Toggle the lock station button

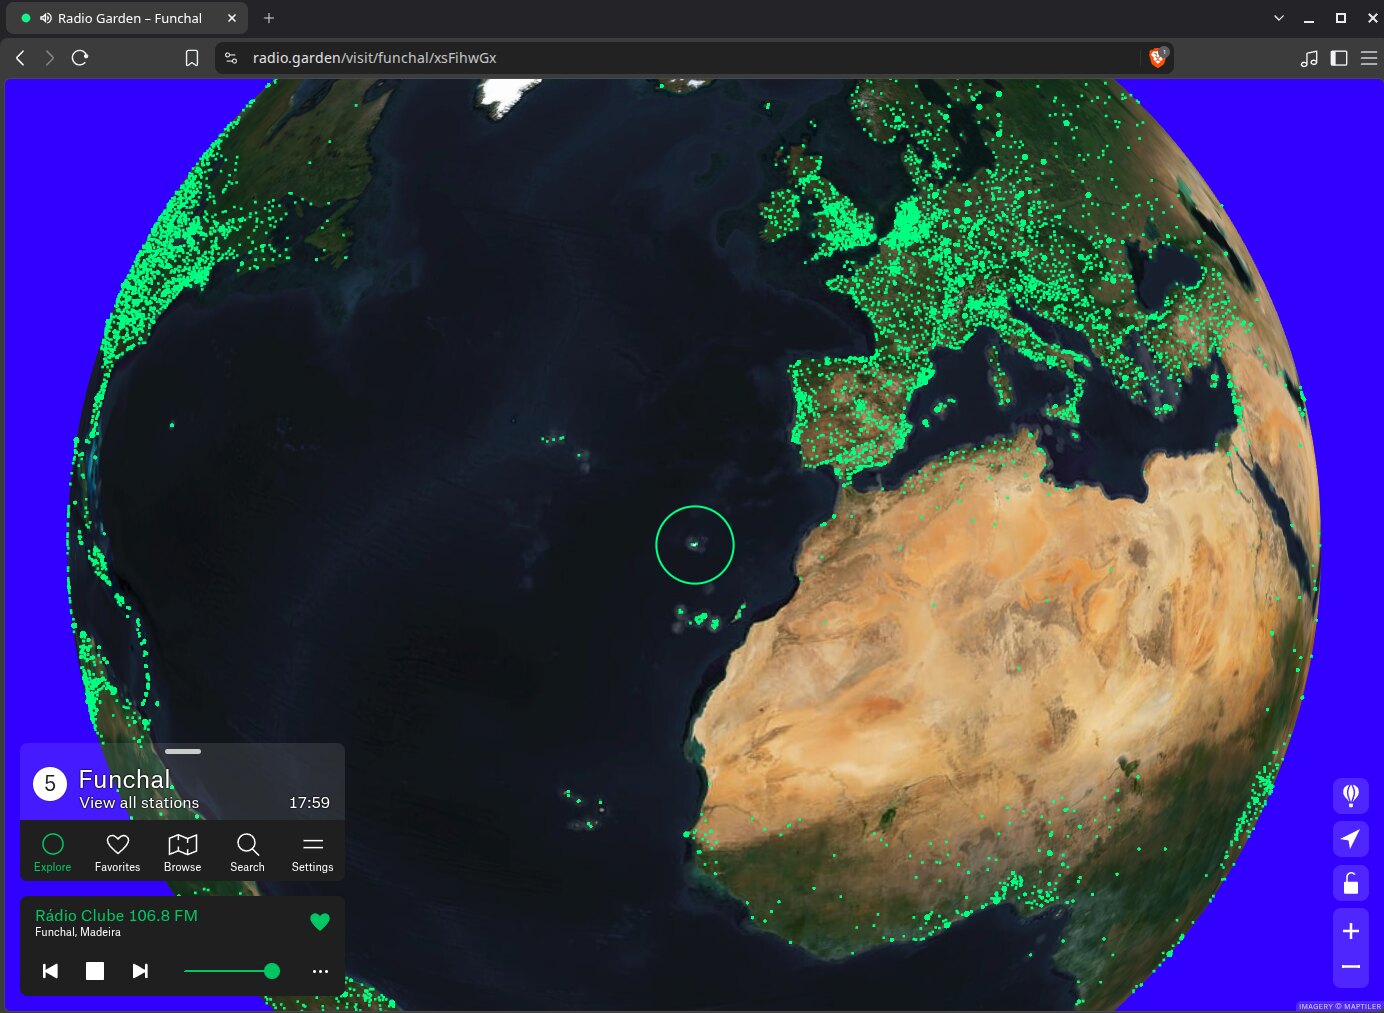(x=1351, y=883)
